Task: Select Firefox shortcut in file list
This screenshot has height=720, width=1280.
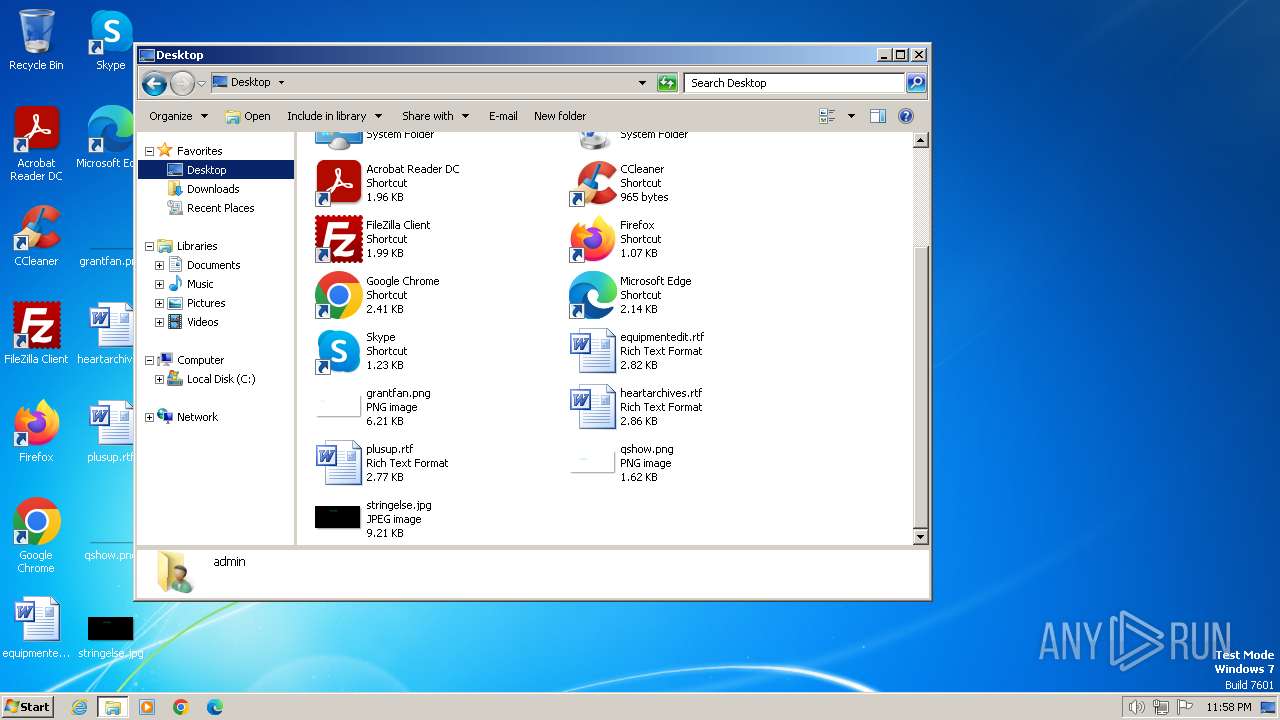Action: (x=615, y=239)
